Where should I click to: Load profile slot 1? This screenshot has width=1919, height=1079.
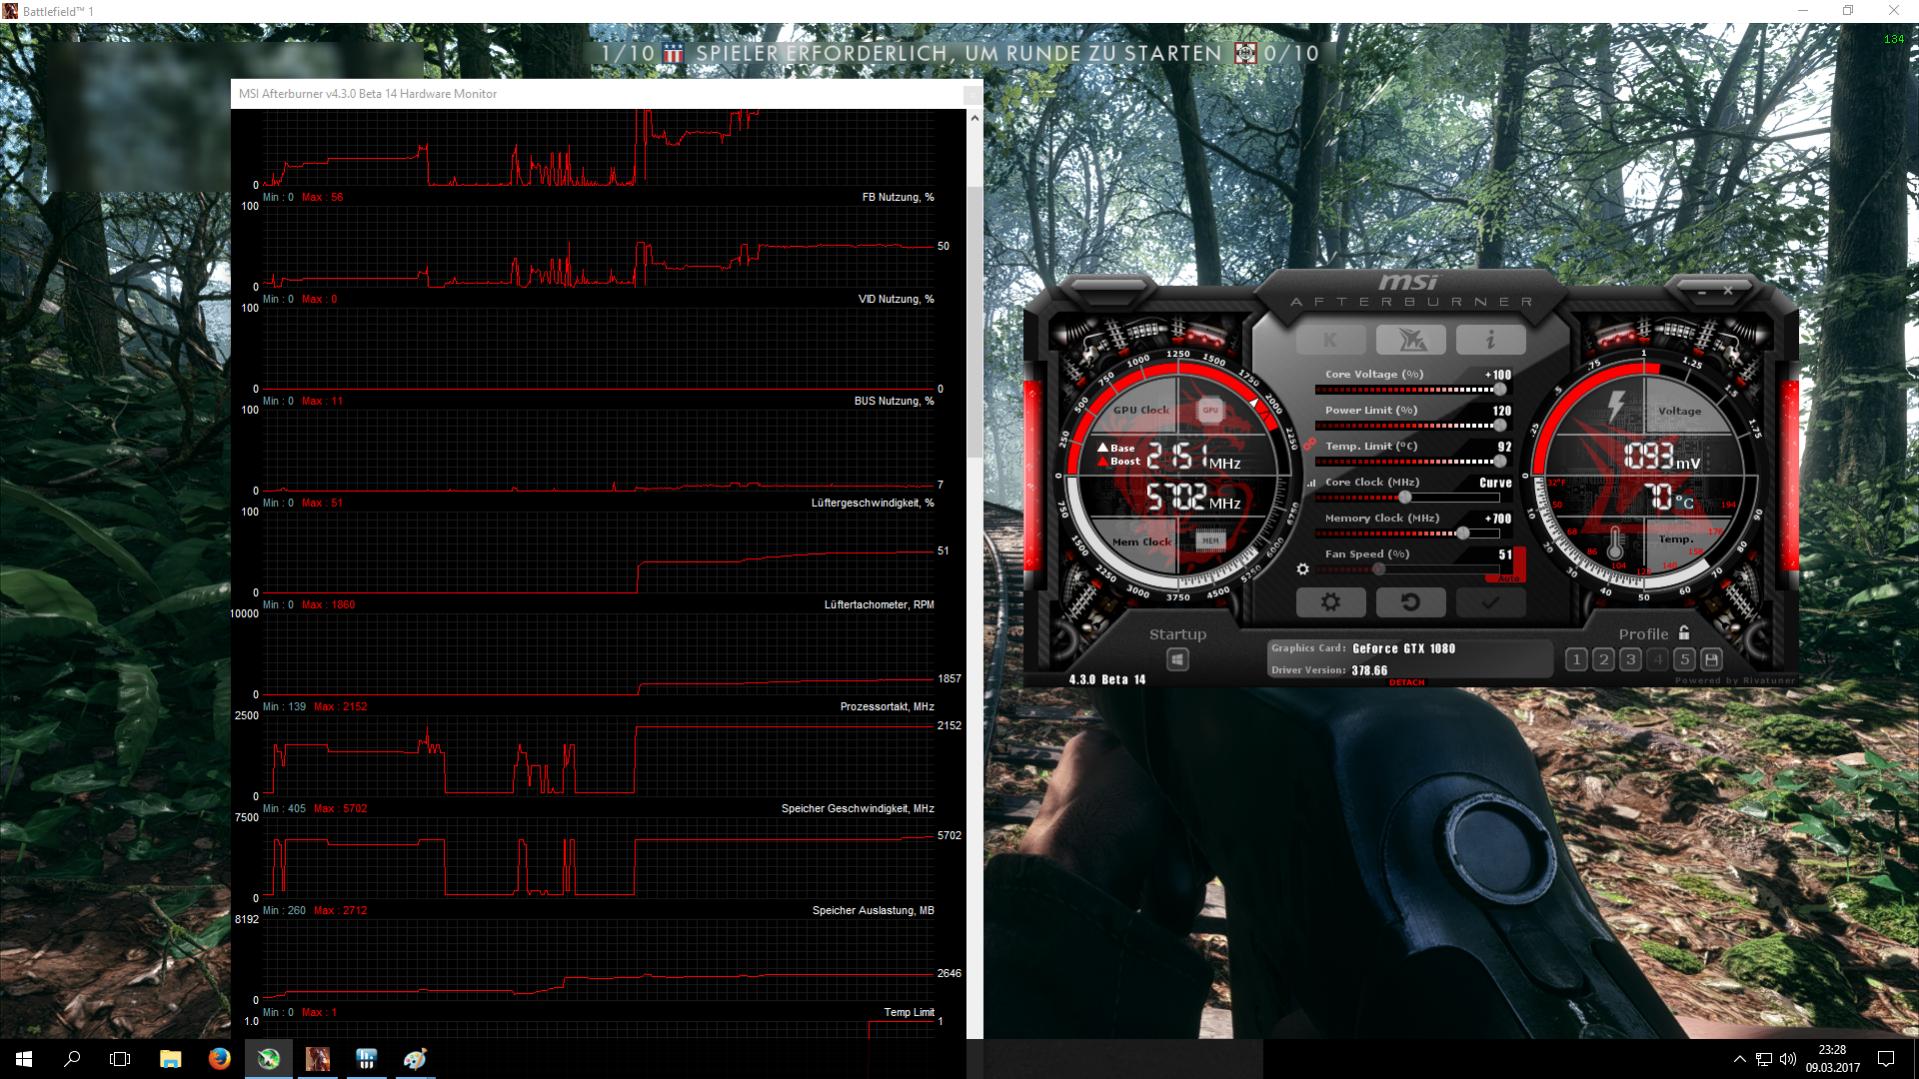point(1576,659)
